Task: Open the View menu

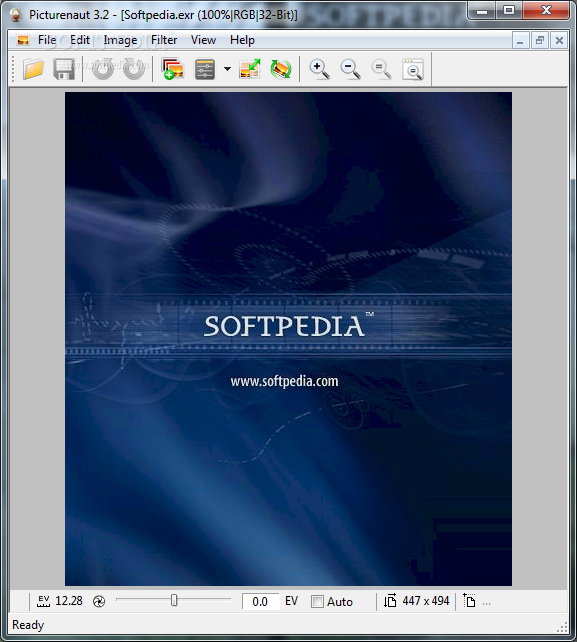Action: pyautogui.click(x=203, y=40)
